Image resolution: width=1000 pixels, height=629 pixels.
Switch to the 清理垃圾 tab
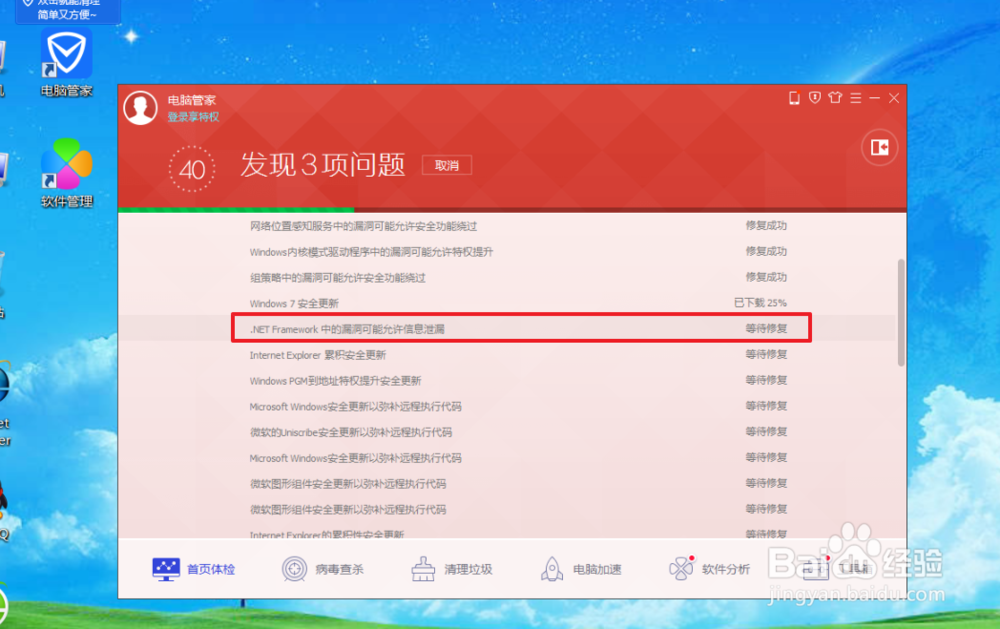(x=452, y=569)
